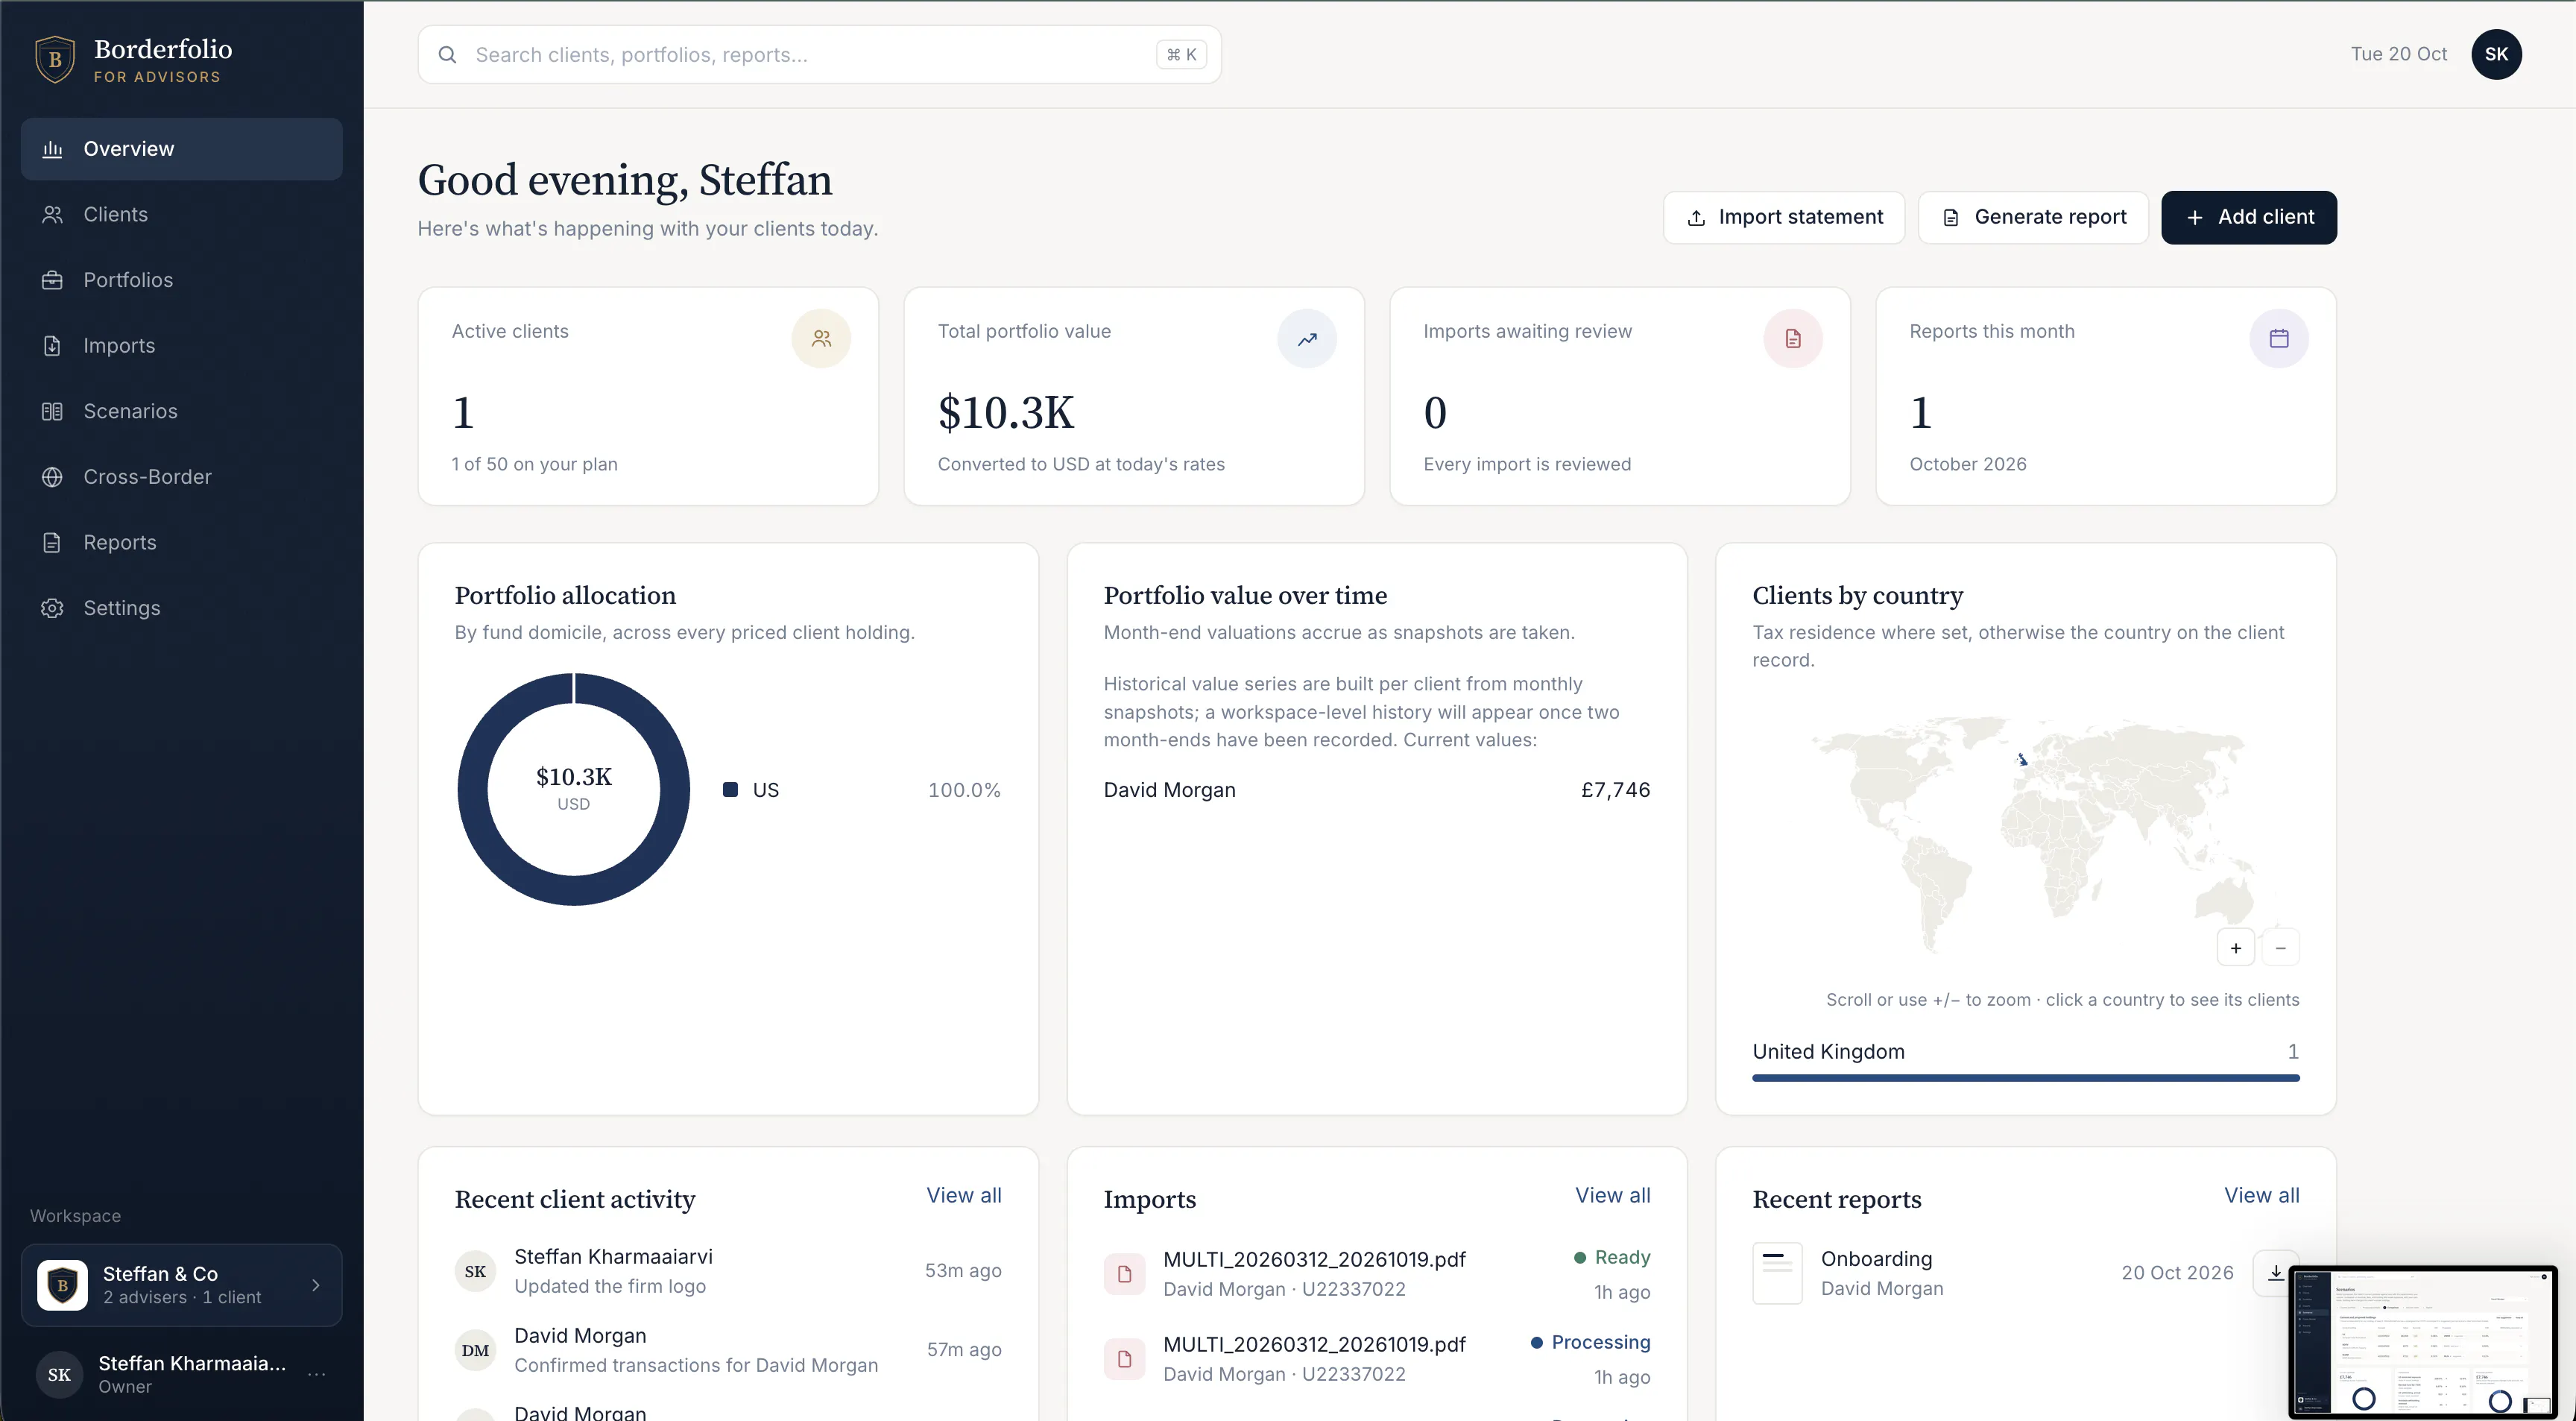2576x1421 pixels.
Task: Click the Total portfolio value trend icon
Action: [1307, 339]
